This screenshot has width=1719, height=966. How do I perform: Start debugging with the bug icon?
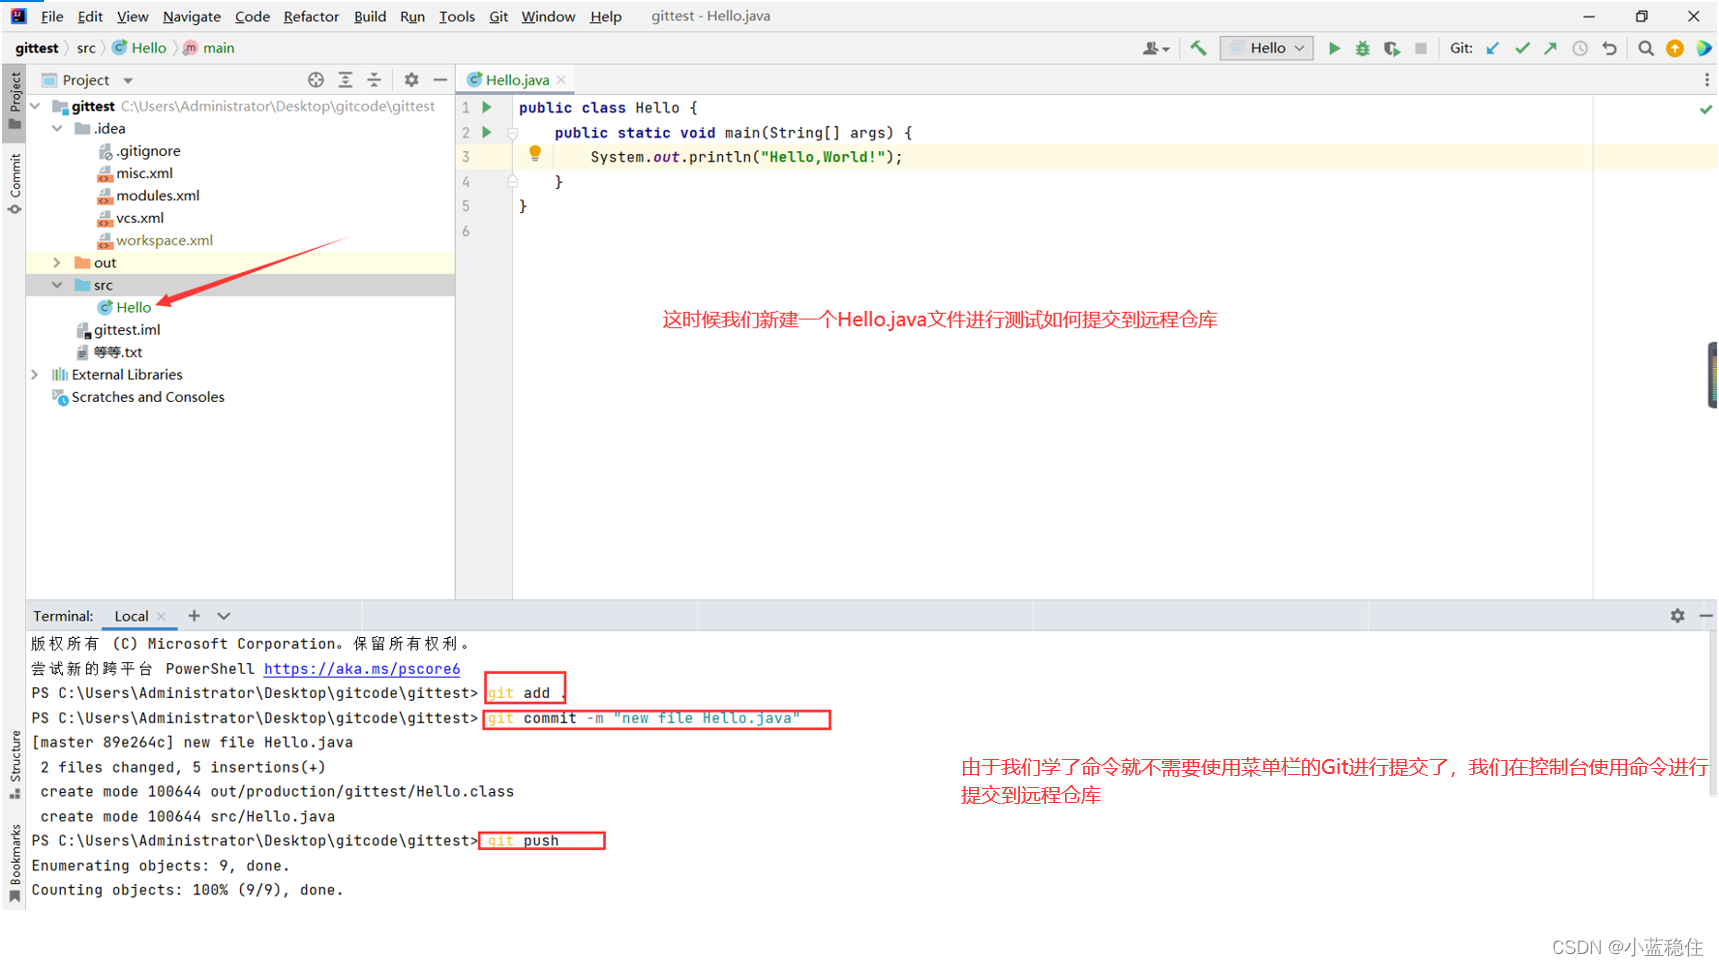click(x=1363, y=48)
